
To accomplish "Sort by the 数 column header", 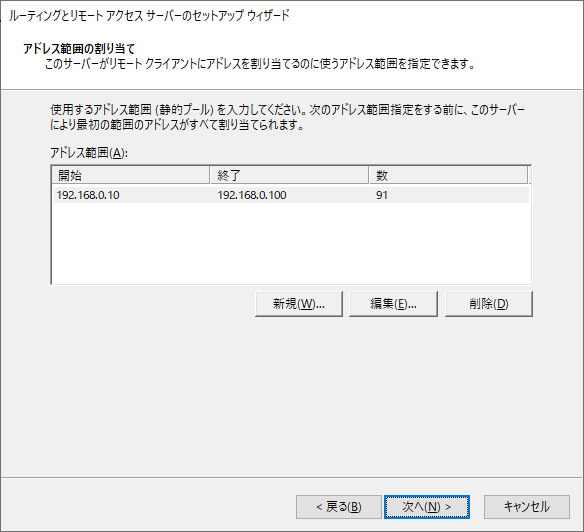I will point(448,175).
